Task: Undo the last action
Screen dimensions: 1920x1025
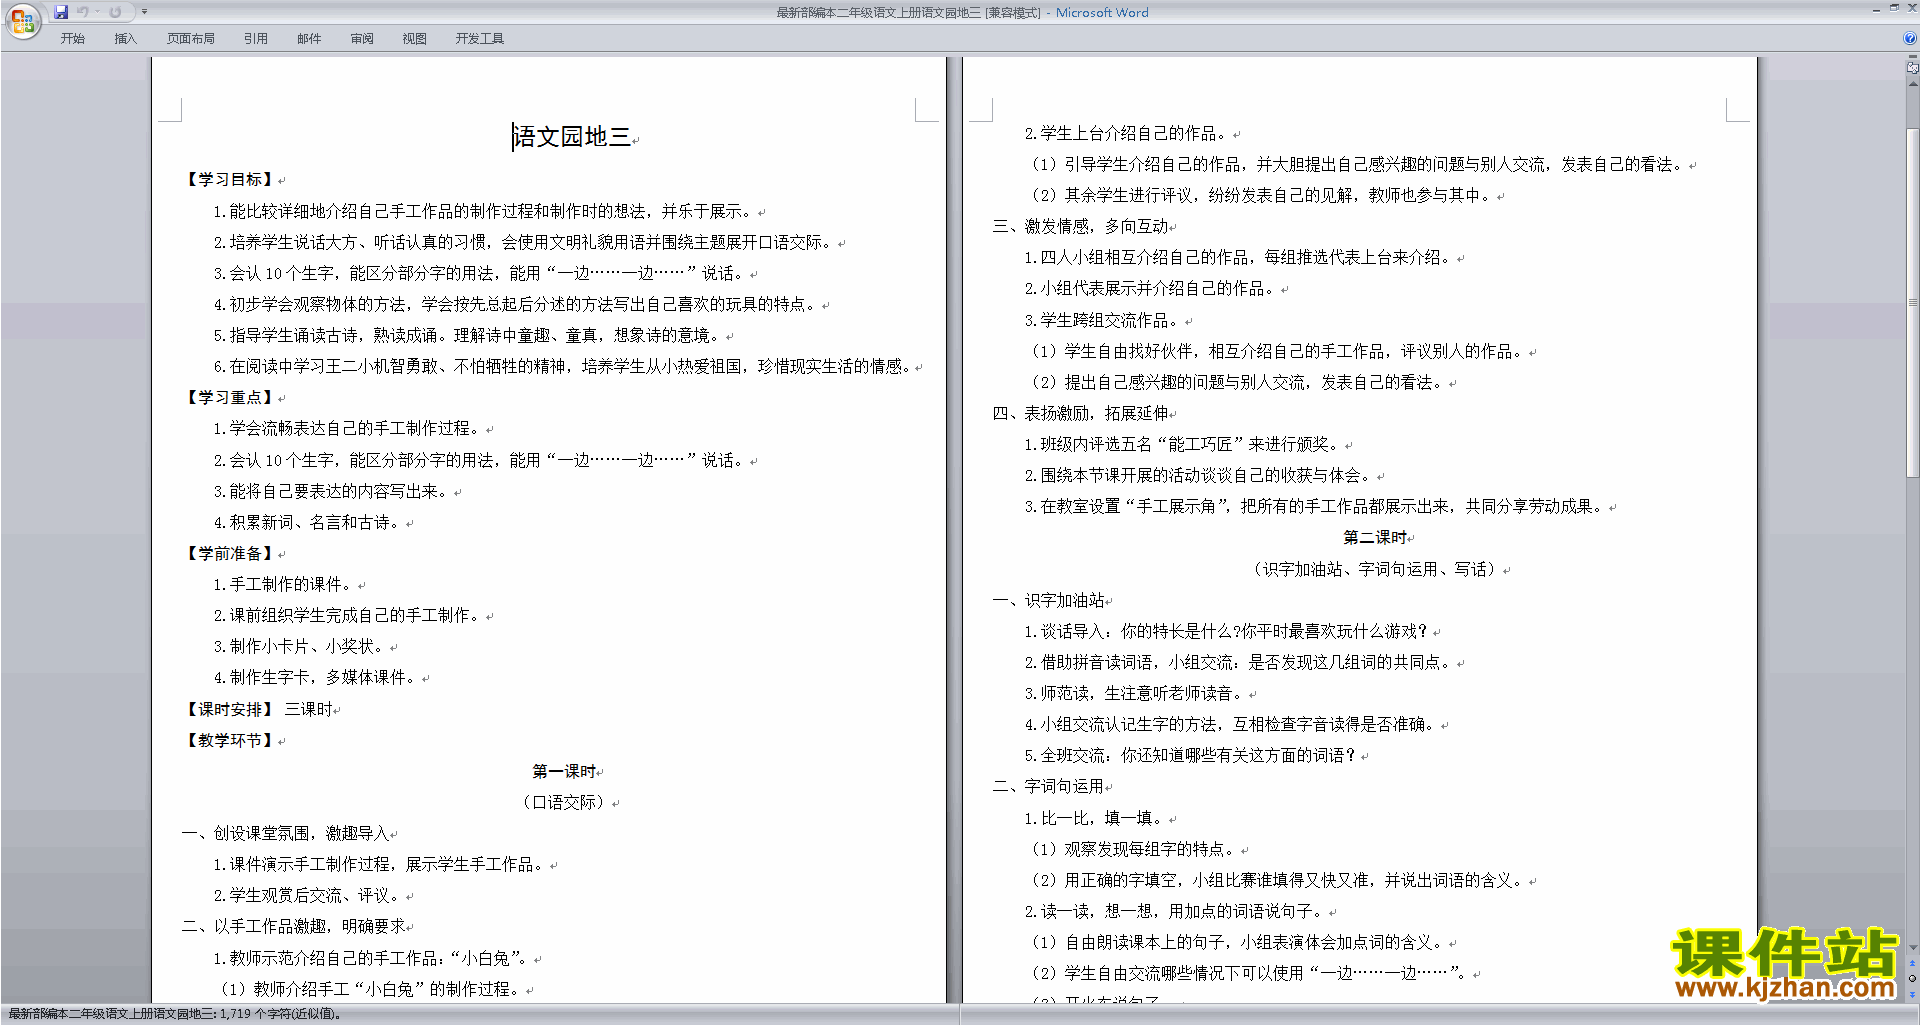Action: [83, 12]
